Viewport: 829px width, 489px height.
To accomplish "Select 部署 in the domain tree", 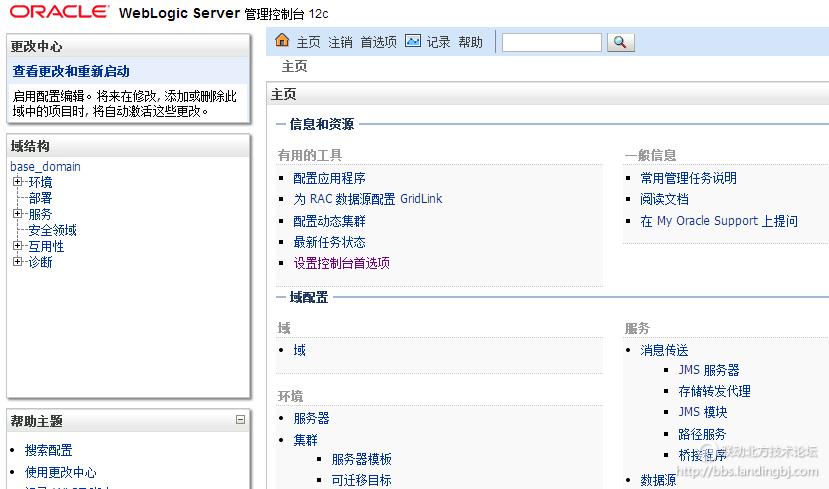I will [x=41, y=198].
